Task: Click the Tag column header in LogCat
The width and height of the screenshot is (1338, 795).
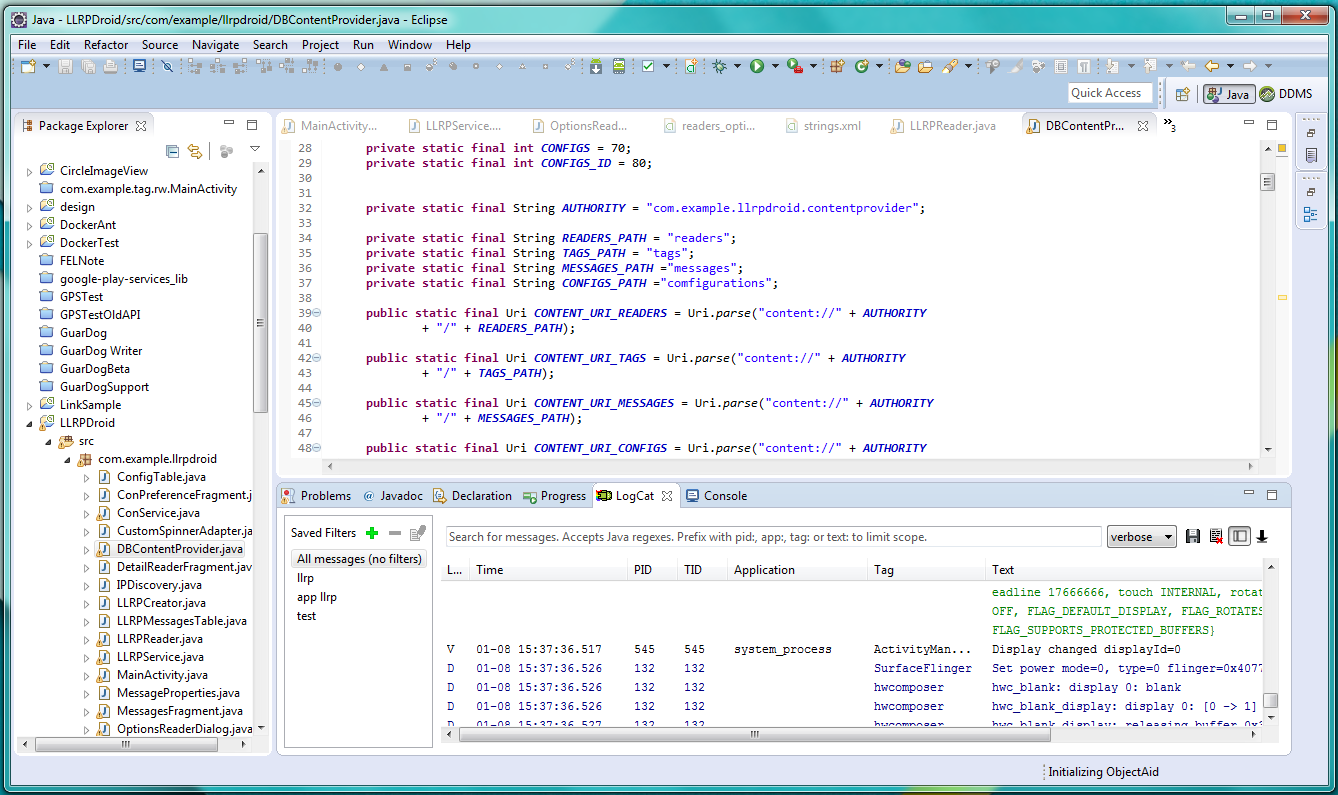Action: click(x=926, y=570)
